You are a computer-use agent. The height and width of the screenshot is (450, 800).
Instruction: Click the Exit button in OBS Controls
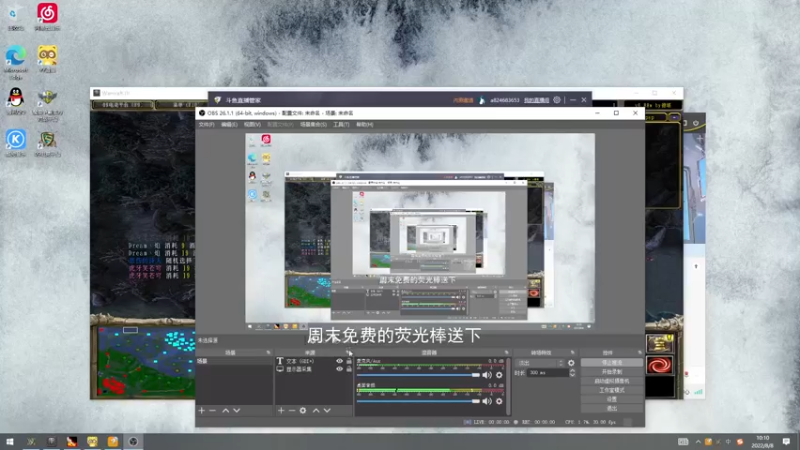(x=611, y=409)
